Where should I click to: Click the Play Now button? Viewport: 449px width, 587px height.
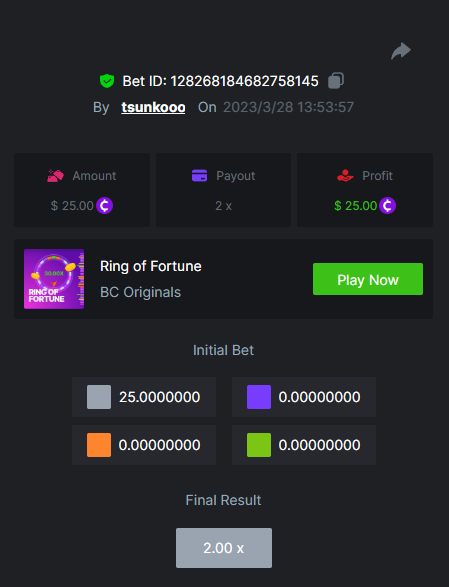pos(368,279)
